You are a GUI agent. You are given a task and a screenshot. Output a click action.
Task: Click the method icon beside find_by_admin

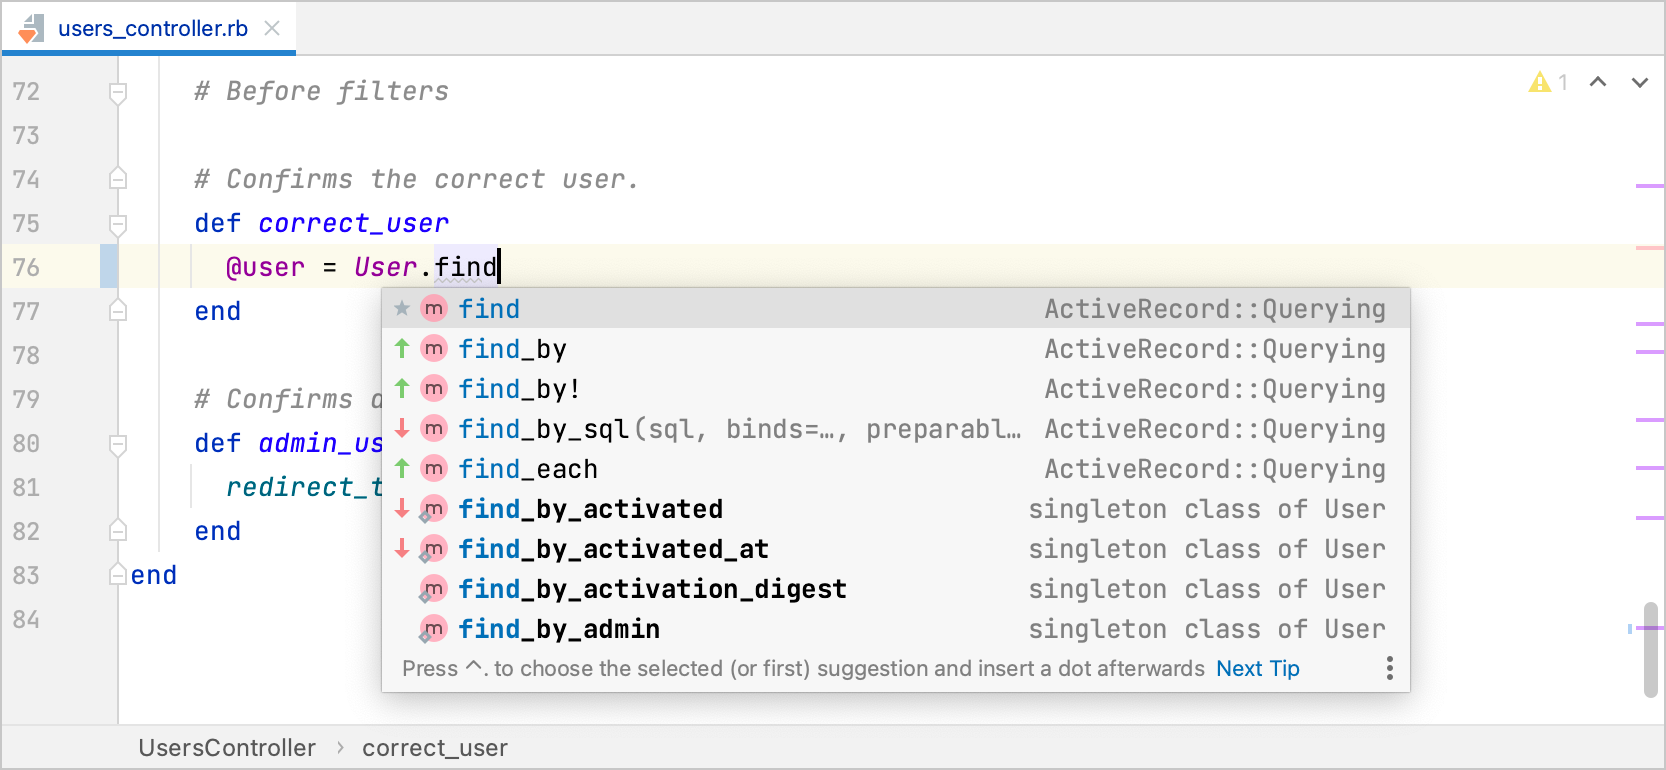tap(433, 628)
